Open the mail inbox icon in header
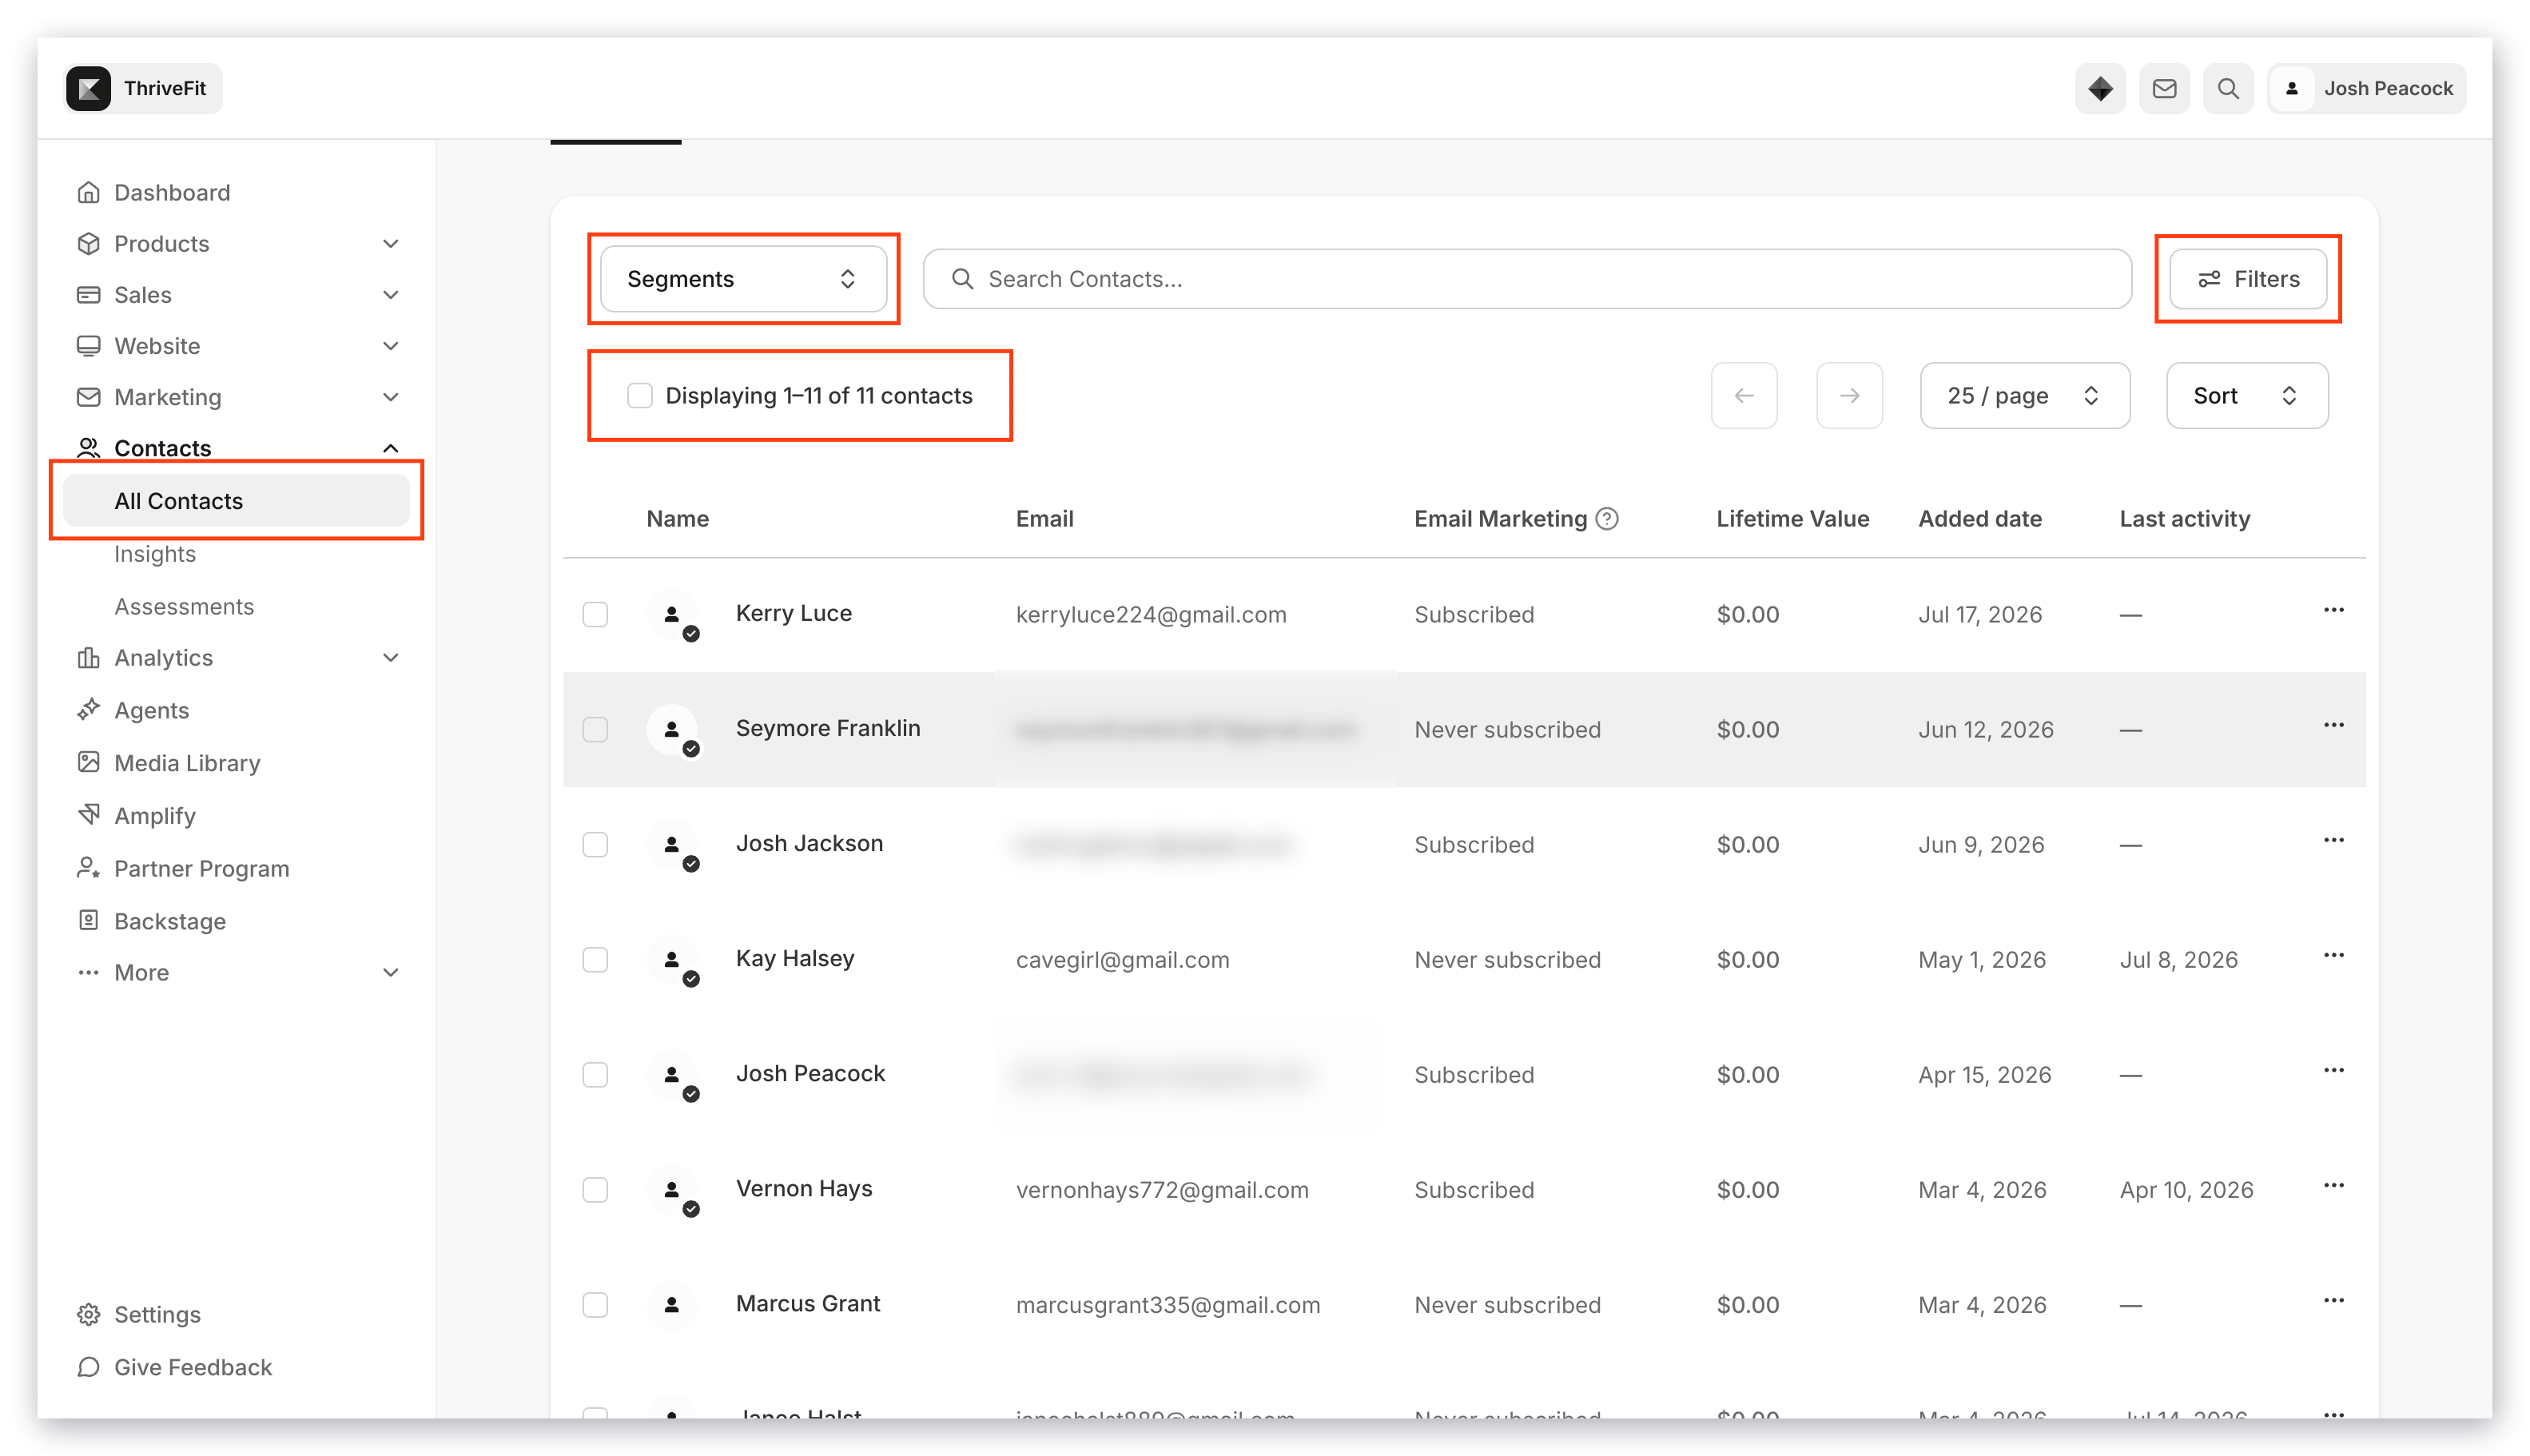The image size is (2530, 1456). 2163,88
